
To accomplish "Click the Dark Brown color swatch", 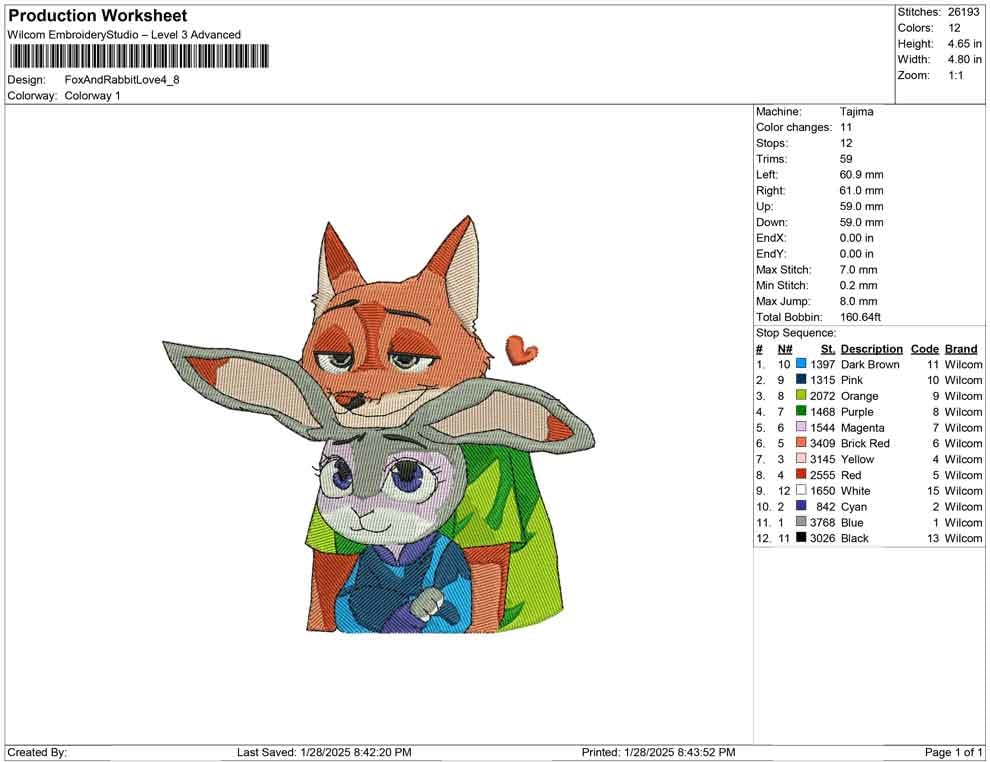I will tap(801, 364).
